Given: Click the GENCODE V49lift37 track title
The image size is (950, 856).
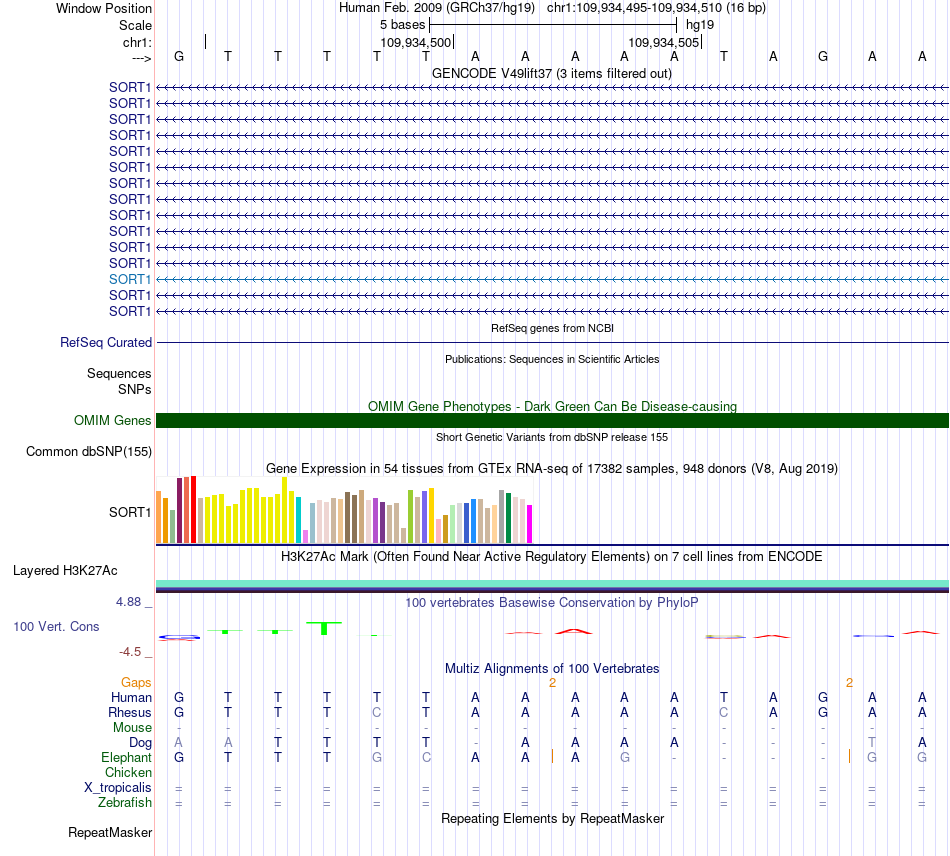Looking at the screenshot, I should point(552,74).
